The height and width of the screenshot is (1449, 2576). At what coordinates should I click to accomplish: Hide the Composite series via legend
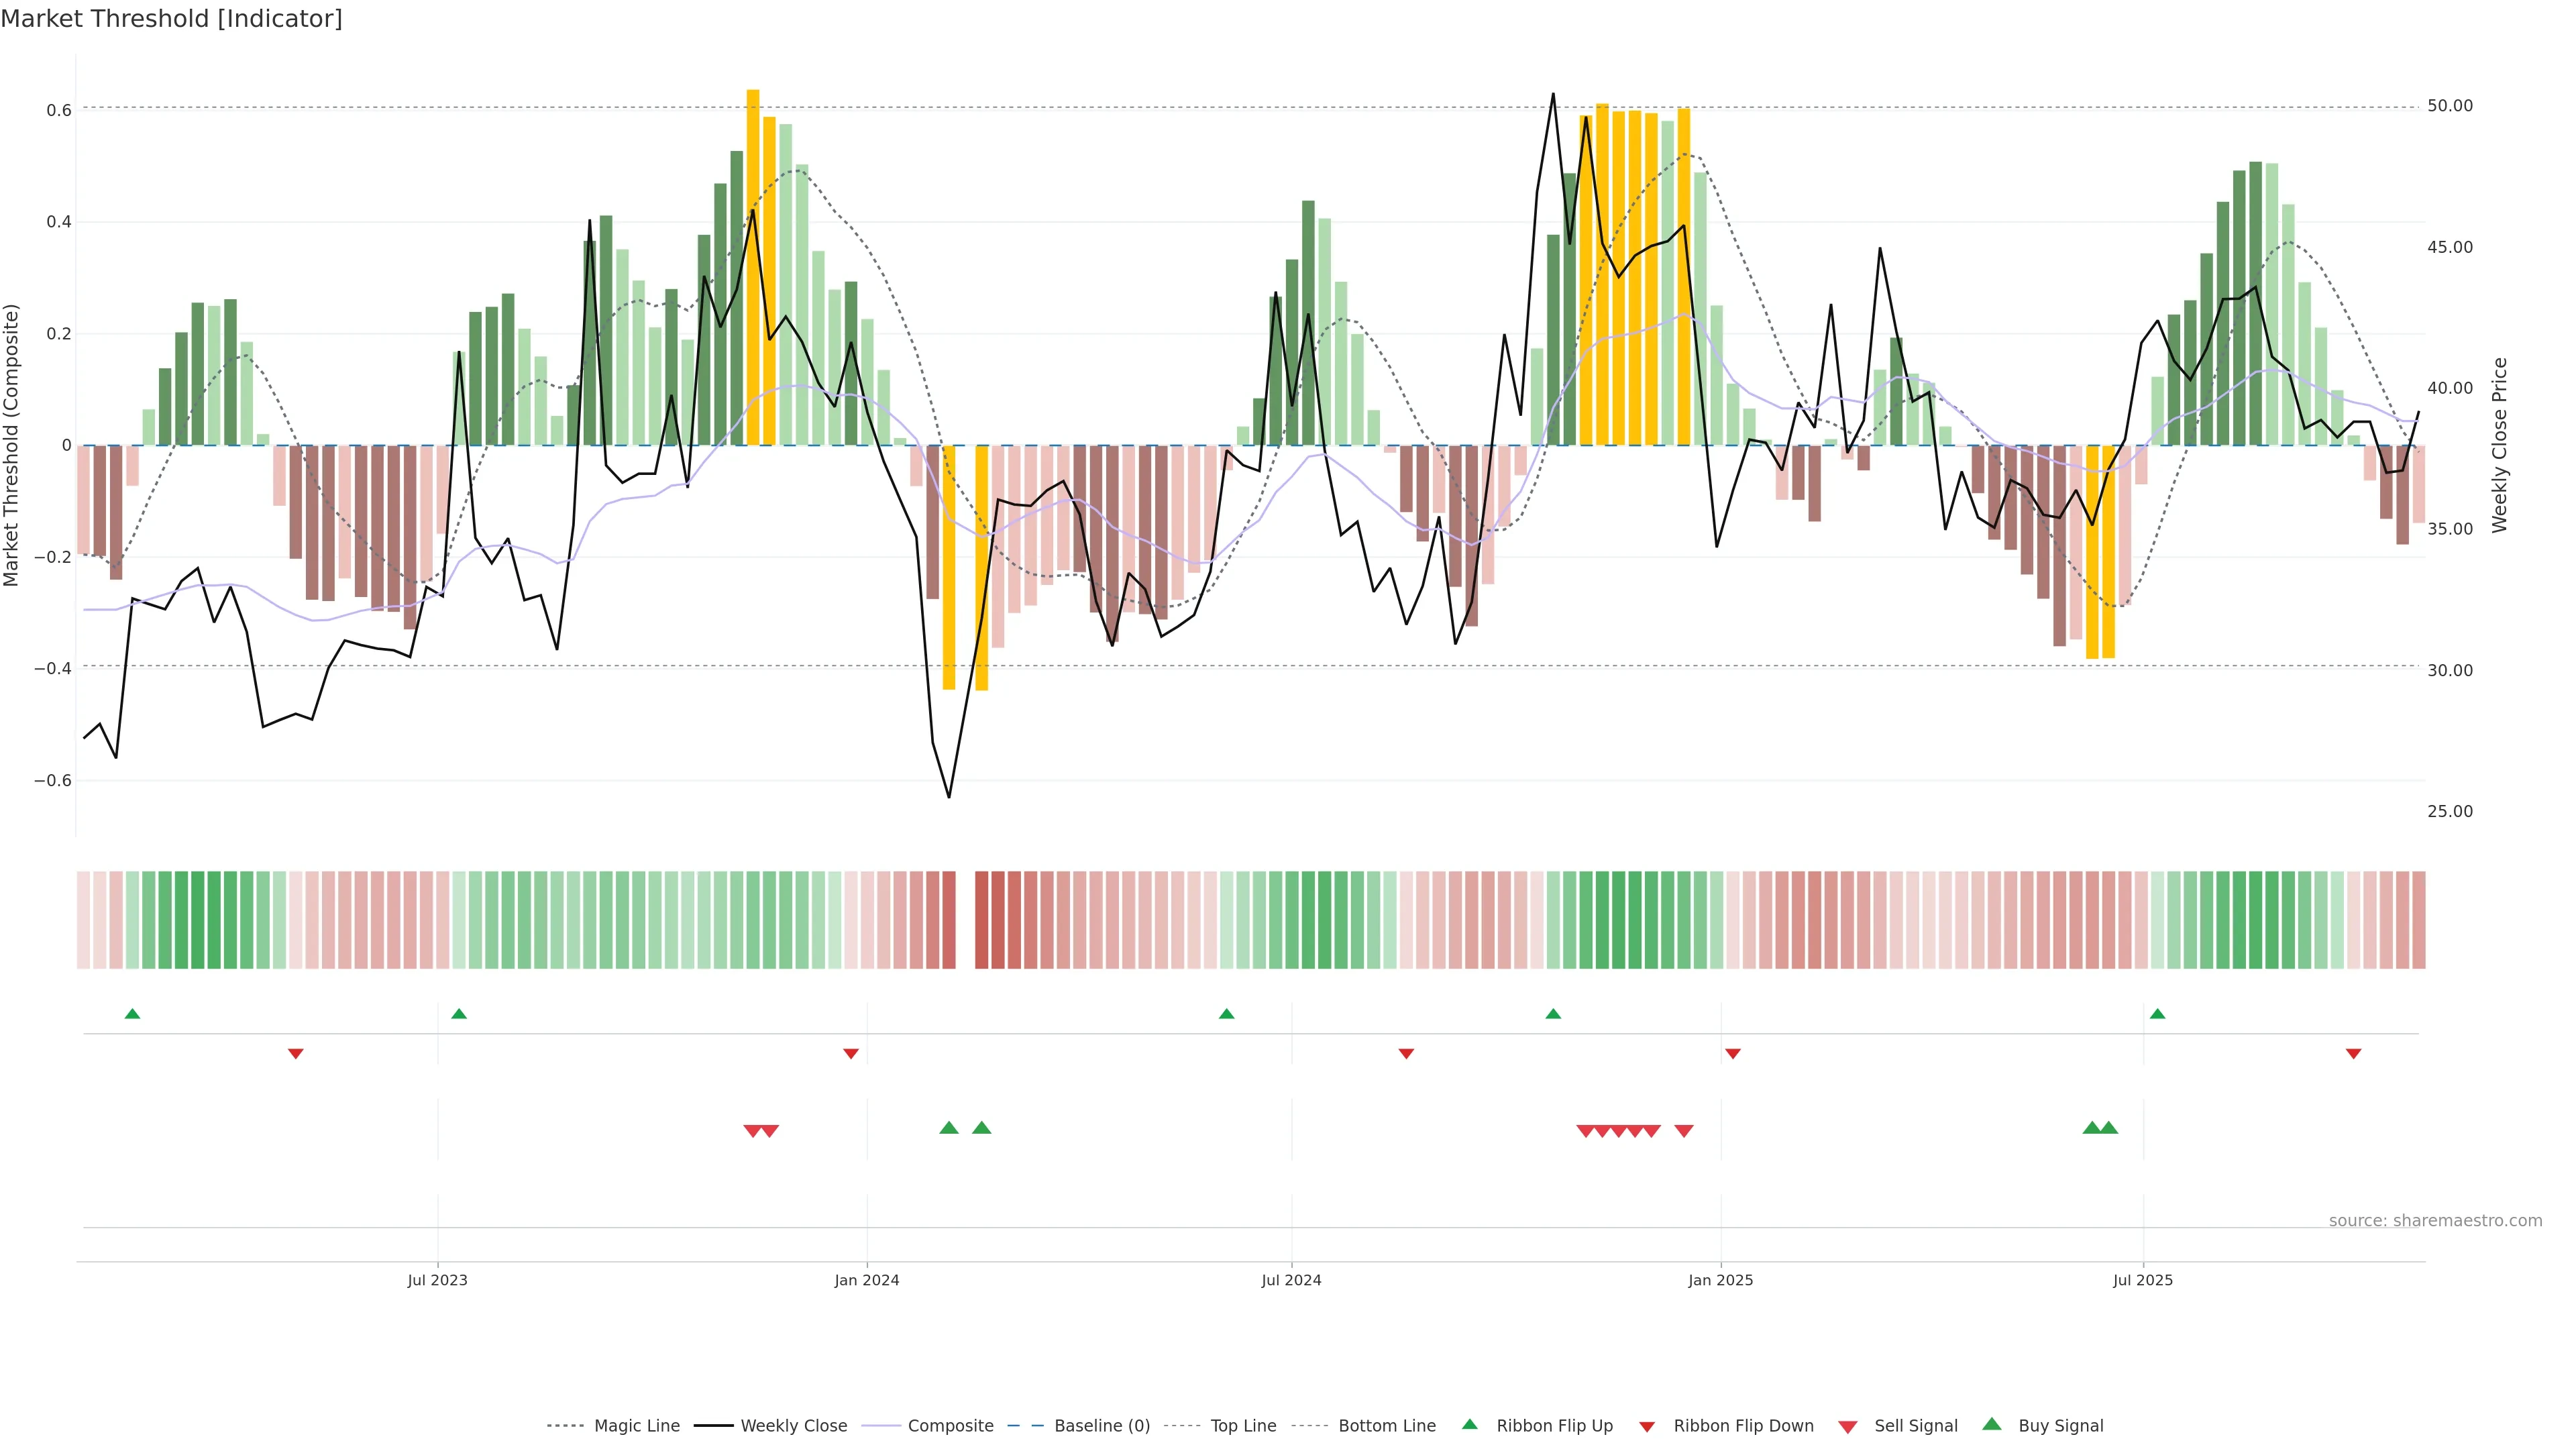coord(950,1426)
